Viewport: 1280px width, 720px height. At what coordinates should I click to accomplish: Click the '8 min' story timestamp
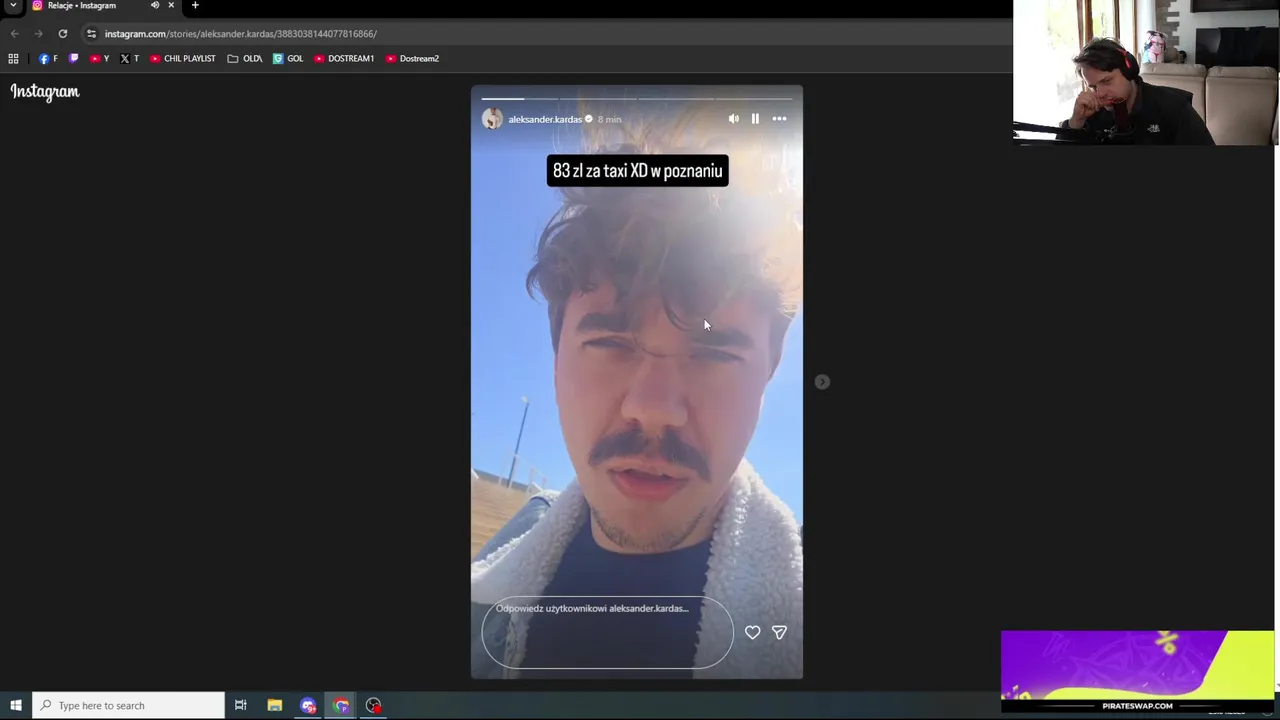(x=609, y=119)
